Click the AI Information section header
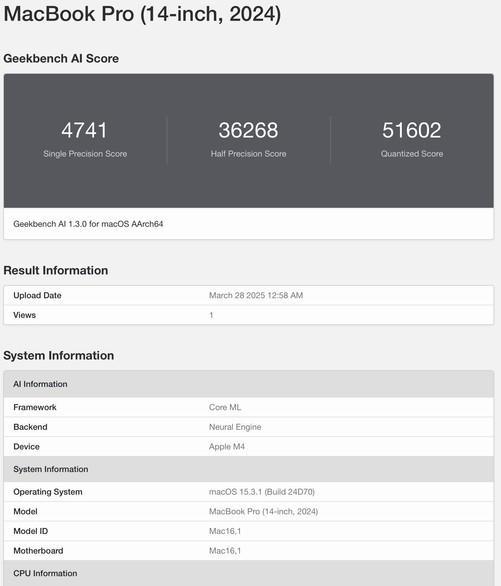This screenshot has height=586, width=501. point(249,384)
